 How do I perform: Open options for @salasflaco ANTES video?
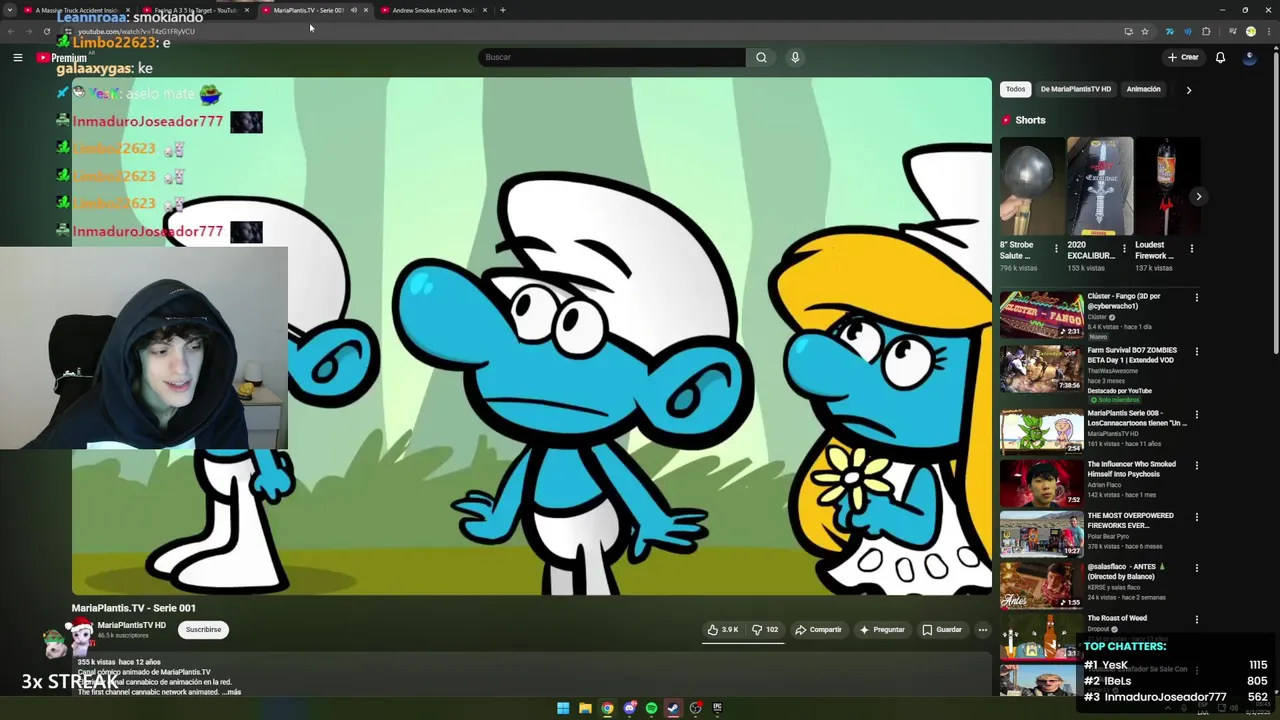(x=1196, y=568)
